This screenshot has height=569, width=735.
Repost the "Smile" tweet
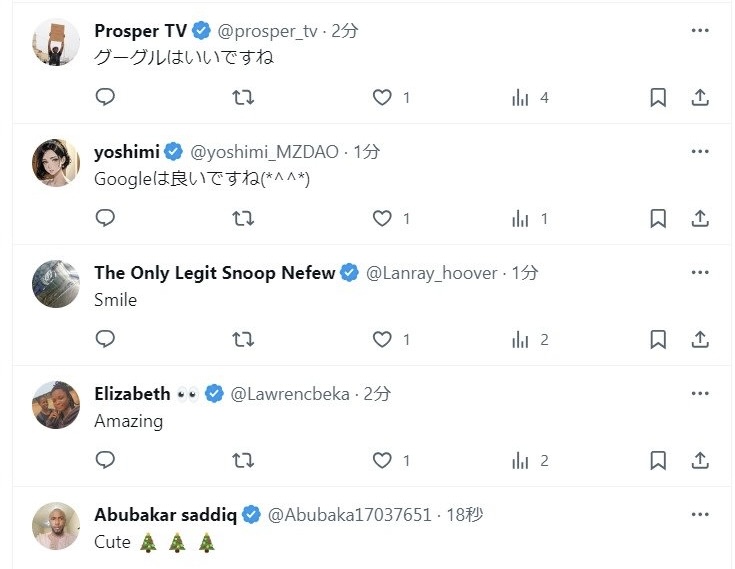[243, 339]
